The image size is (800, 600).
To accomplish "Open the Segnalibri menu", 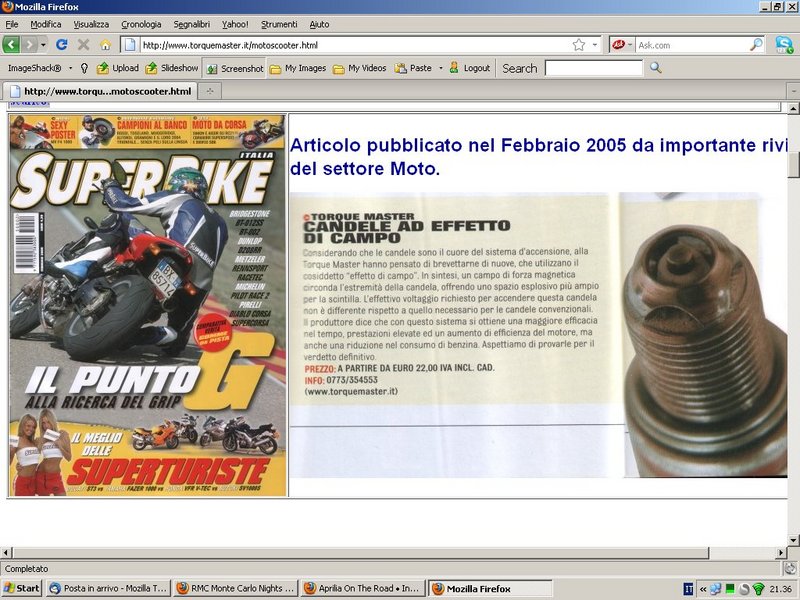I will pyautogui.click(x=191, y=24).
